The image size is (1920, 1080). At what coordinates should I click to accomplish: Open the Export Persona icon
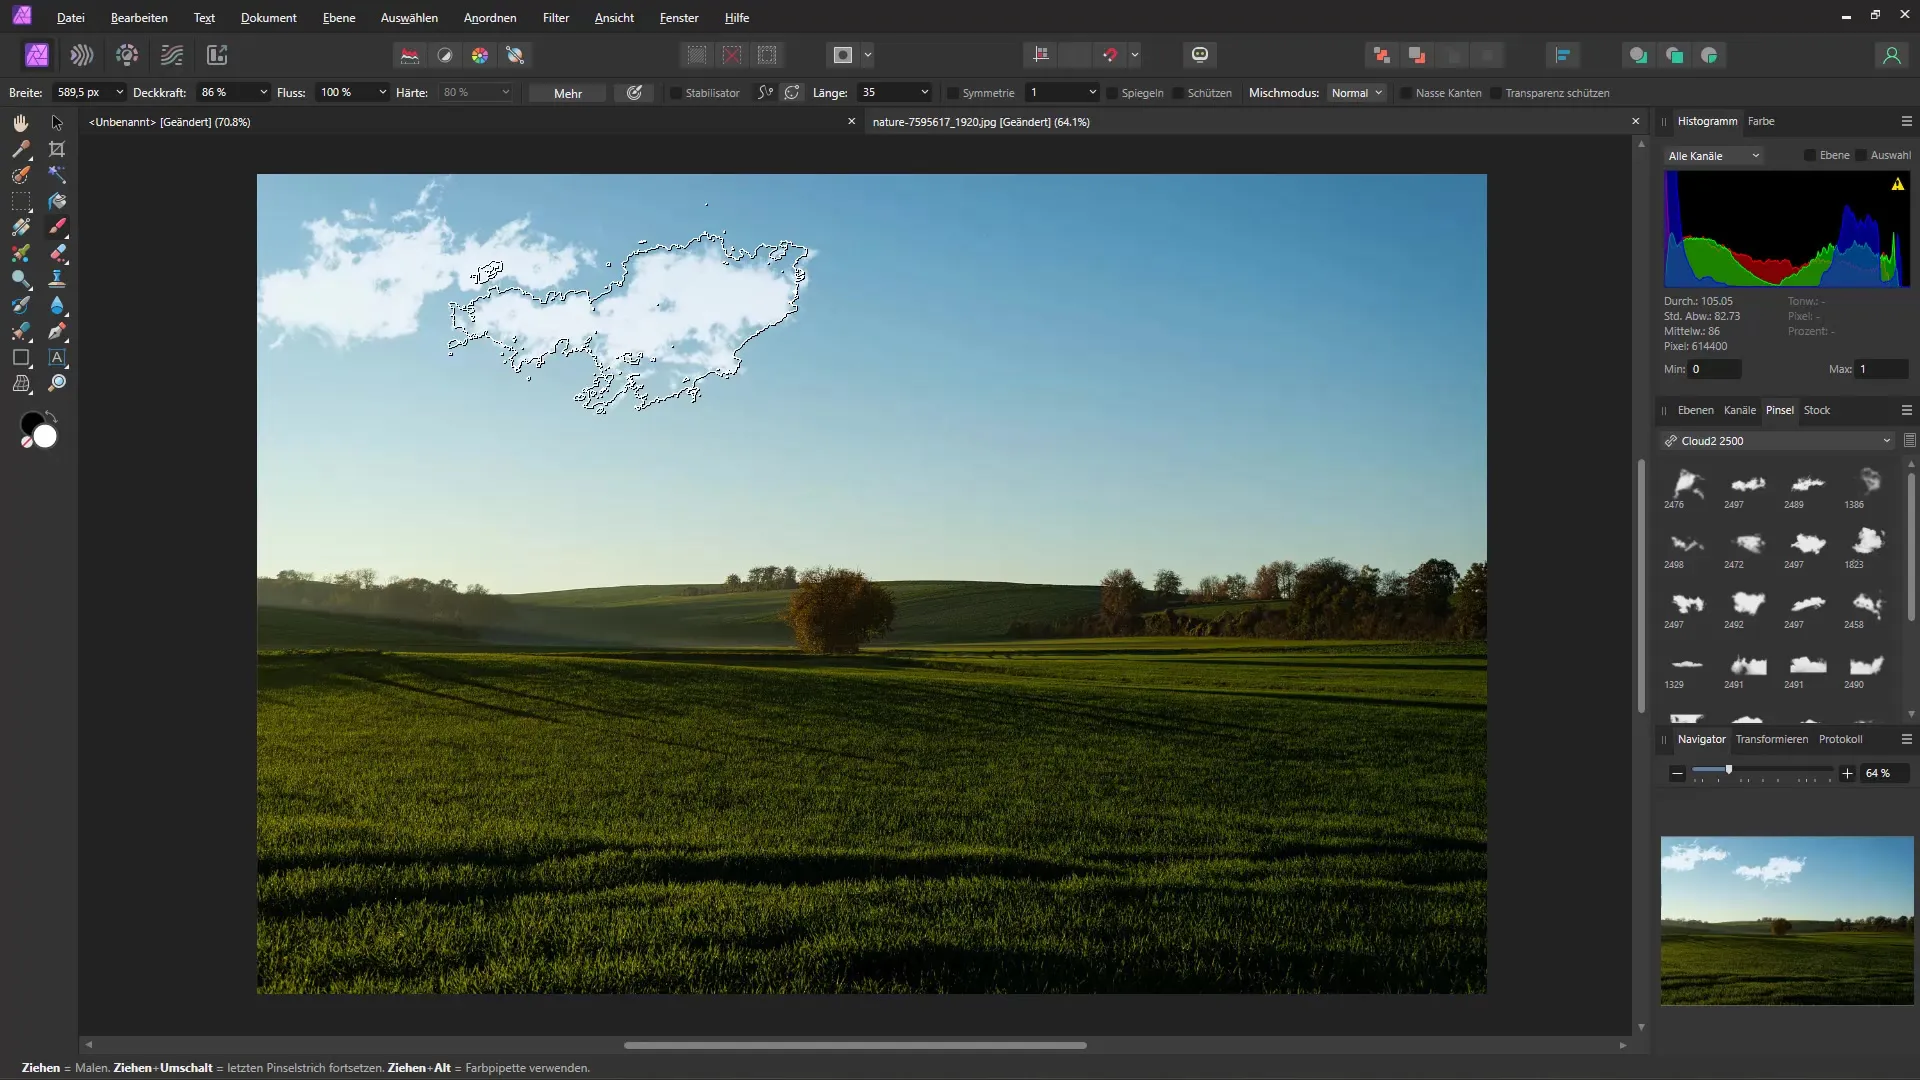pos(217,55)
